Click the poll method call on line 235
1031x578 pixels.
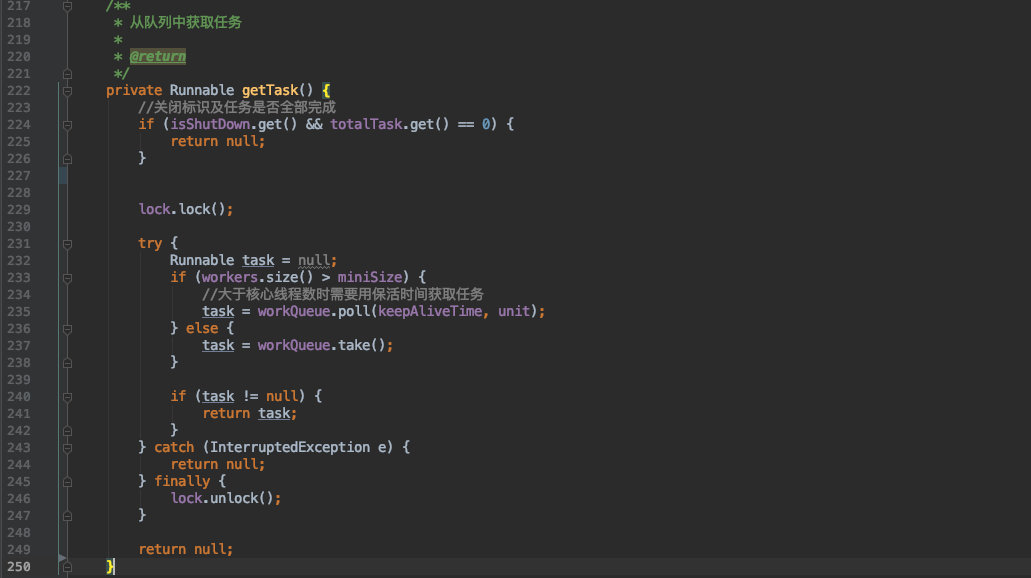pyautogui.click(x=354, y=311)
